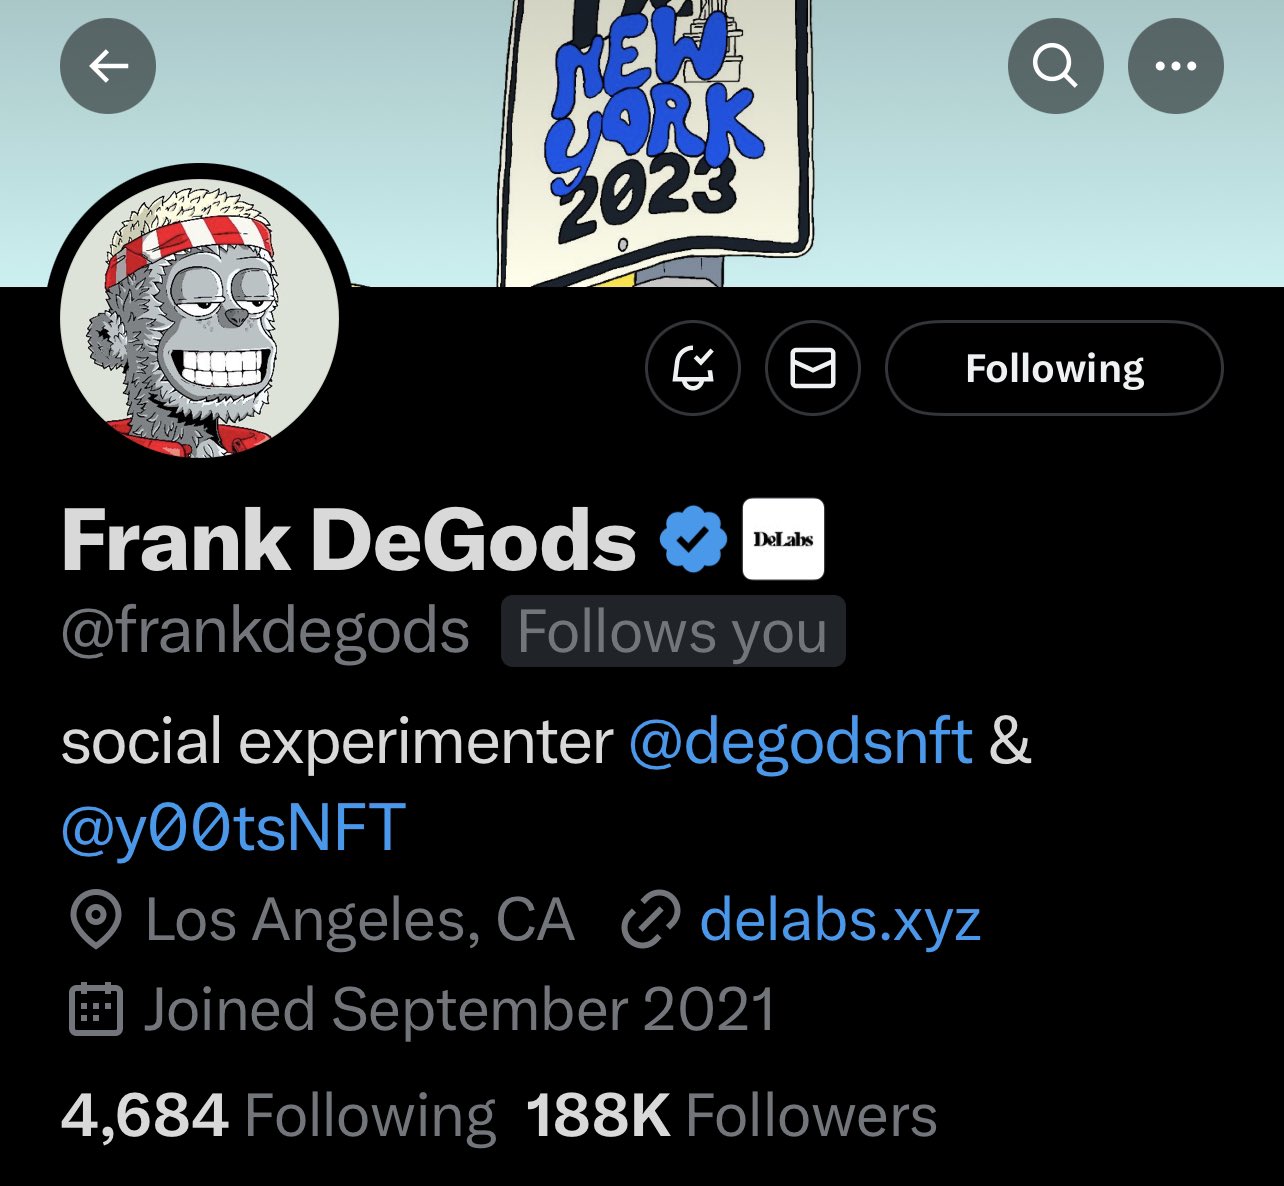Viewport: 1284px width, 1186px height.
Task: Open the @degodsnft mention link
Action: (800, 743)
